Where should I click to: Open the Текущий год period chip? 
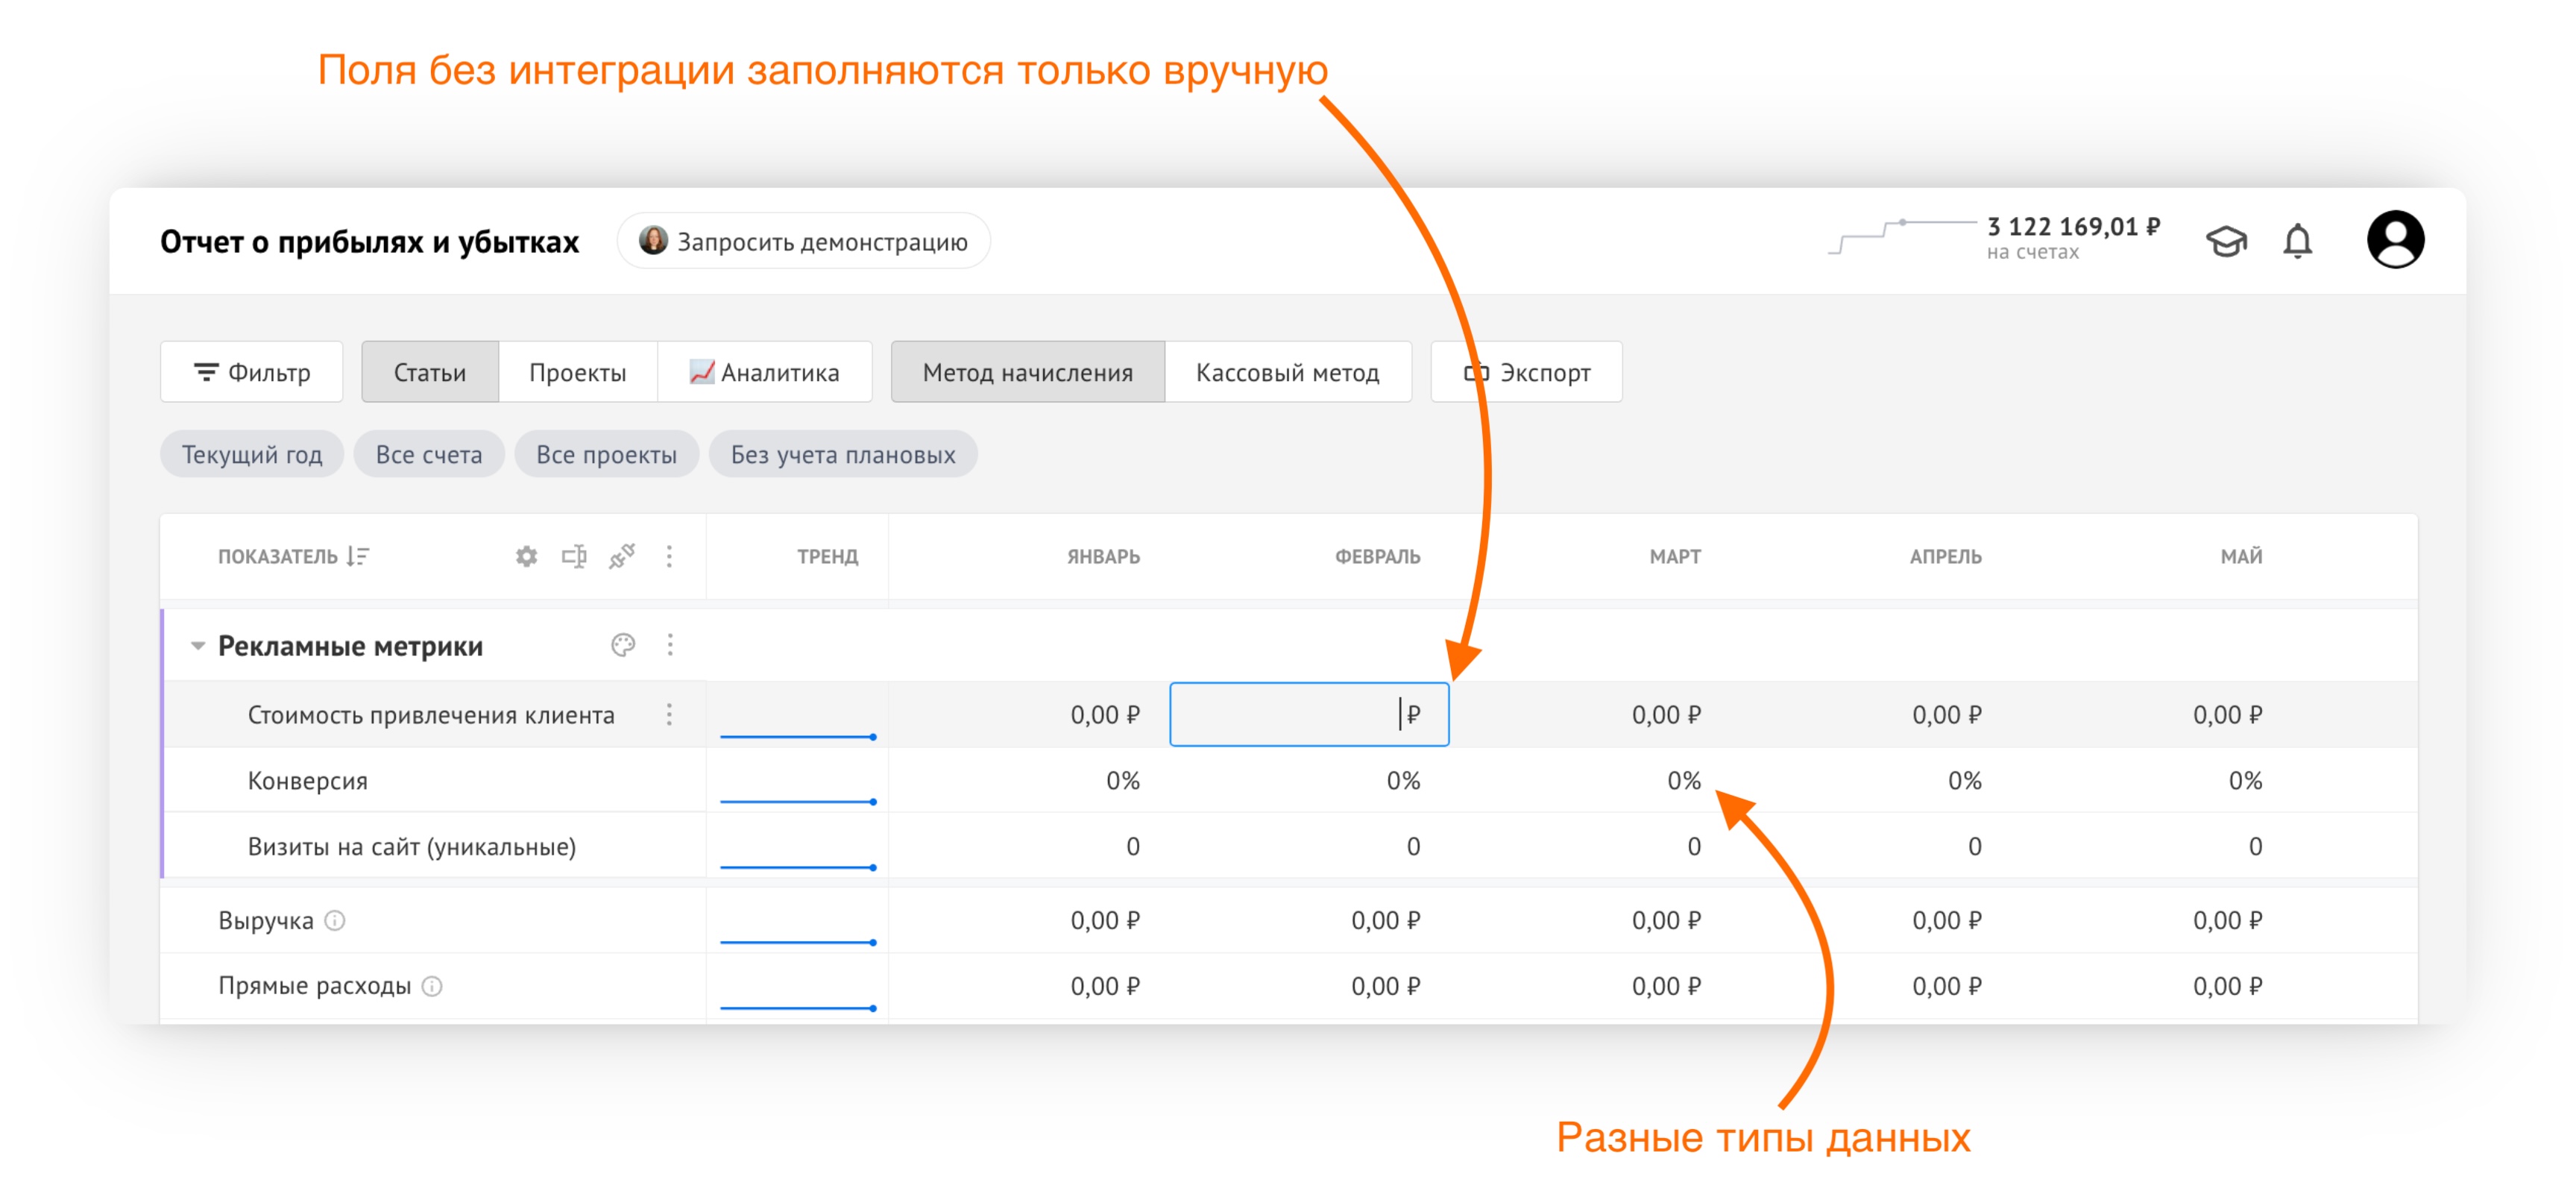pyautogui.click(x=252, y=454)
